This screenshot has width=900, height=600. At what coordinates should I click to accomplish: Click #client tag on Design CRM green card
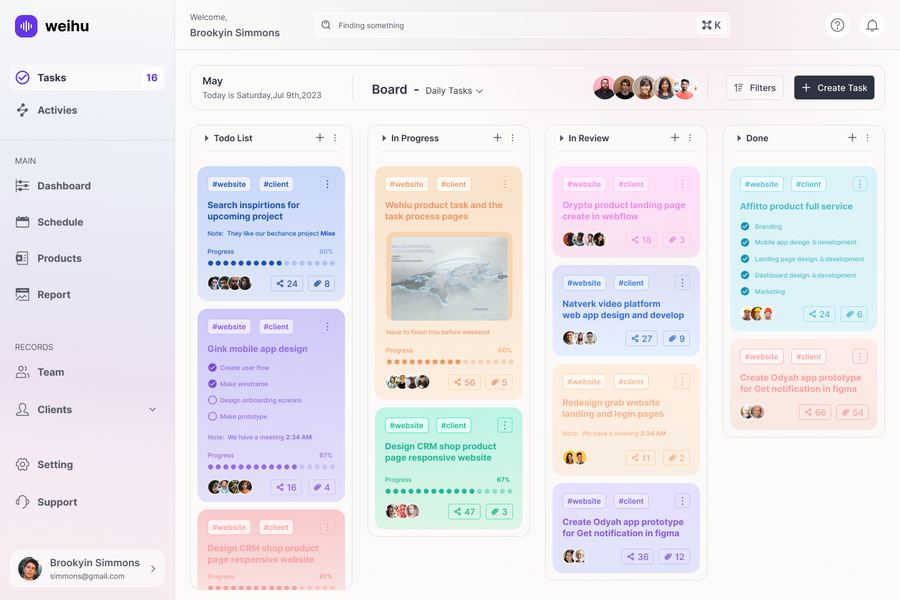click(x=453, y=425)
